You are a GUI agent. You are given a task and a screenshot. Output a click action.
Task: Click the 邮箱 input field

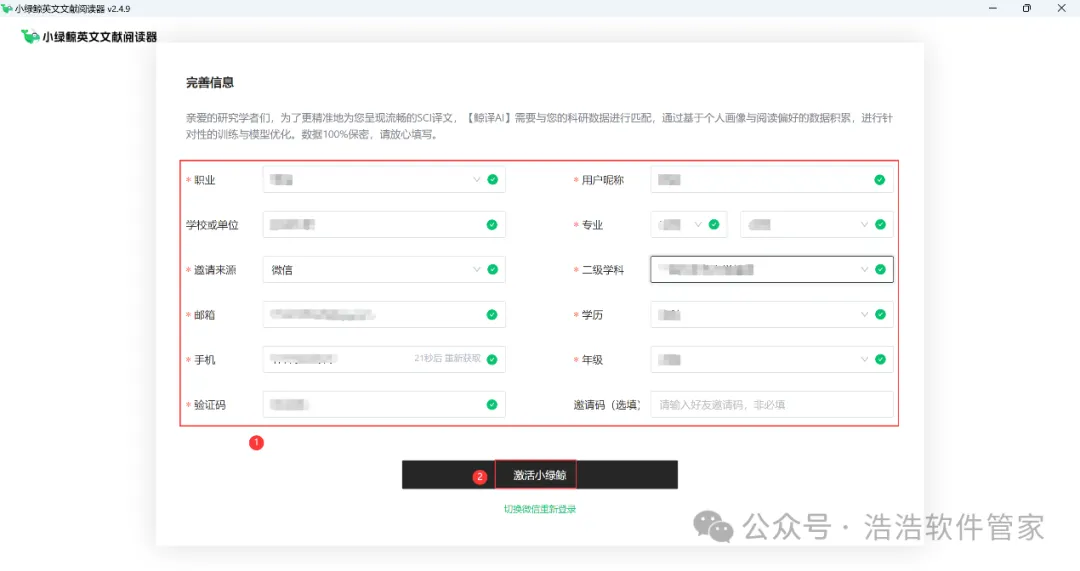pos(384,315)
